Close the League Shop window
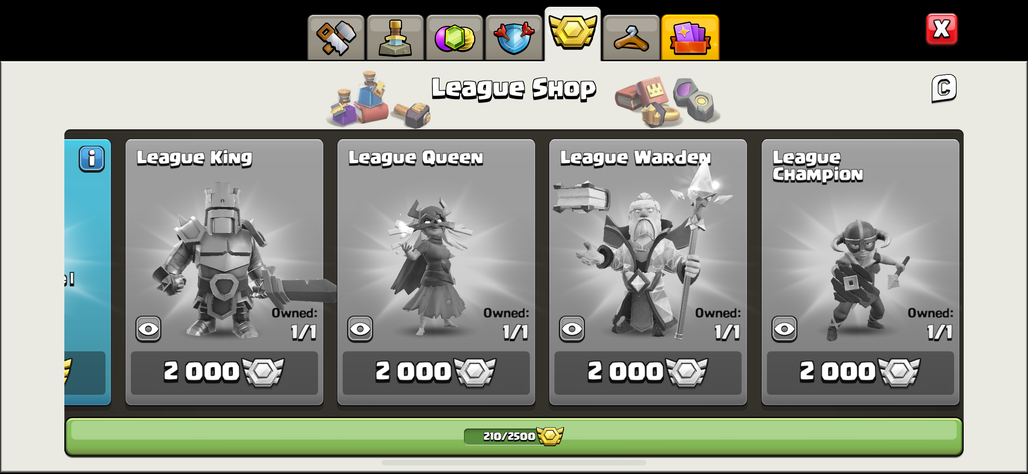The image size is (1028, 474). [x=941, y=29]
